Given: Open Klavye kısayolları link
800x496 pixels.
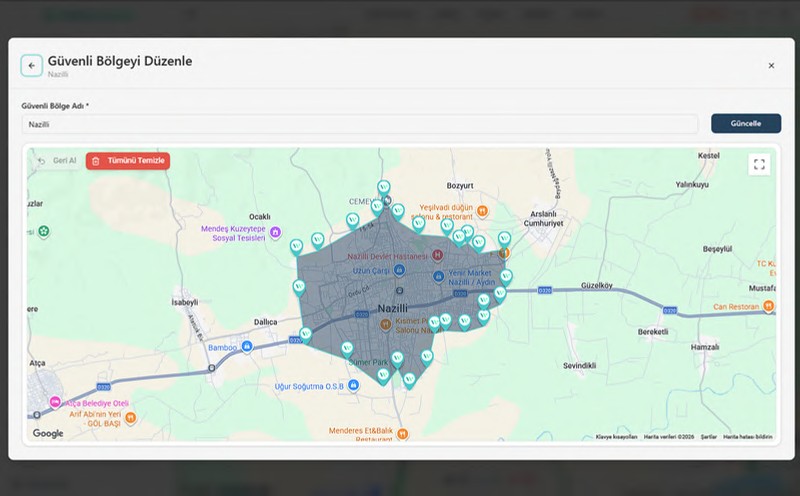Looking at the screenshot, I should [x=616, y=437].
